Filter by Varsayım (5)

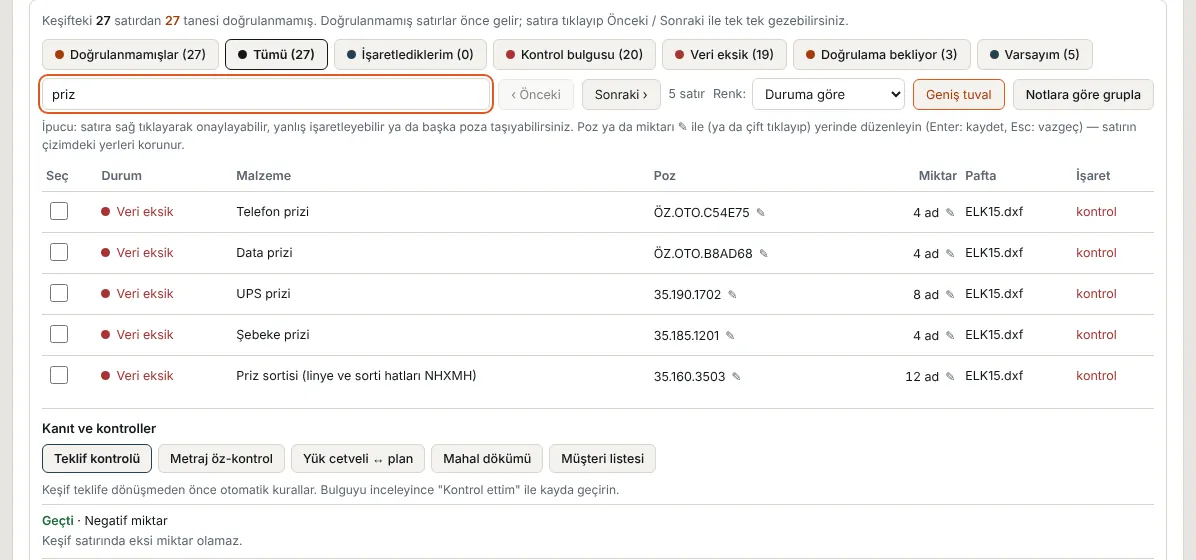point(1034,55)
